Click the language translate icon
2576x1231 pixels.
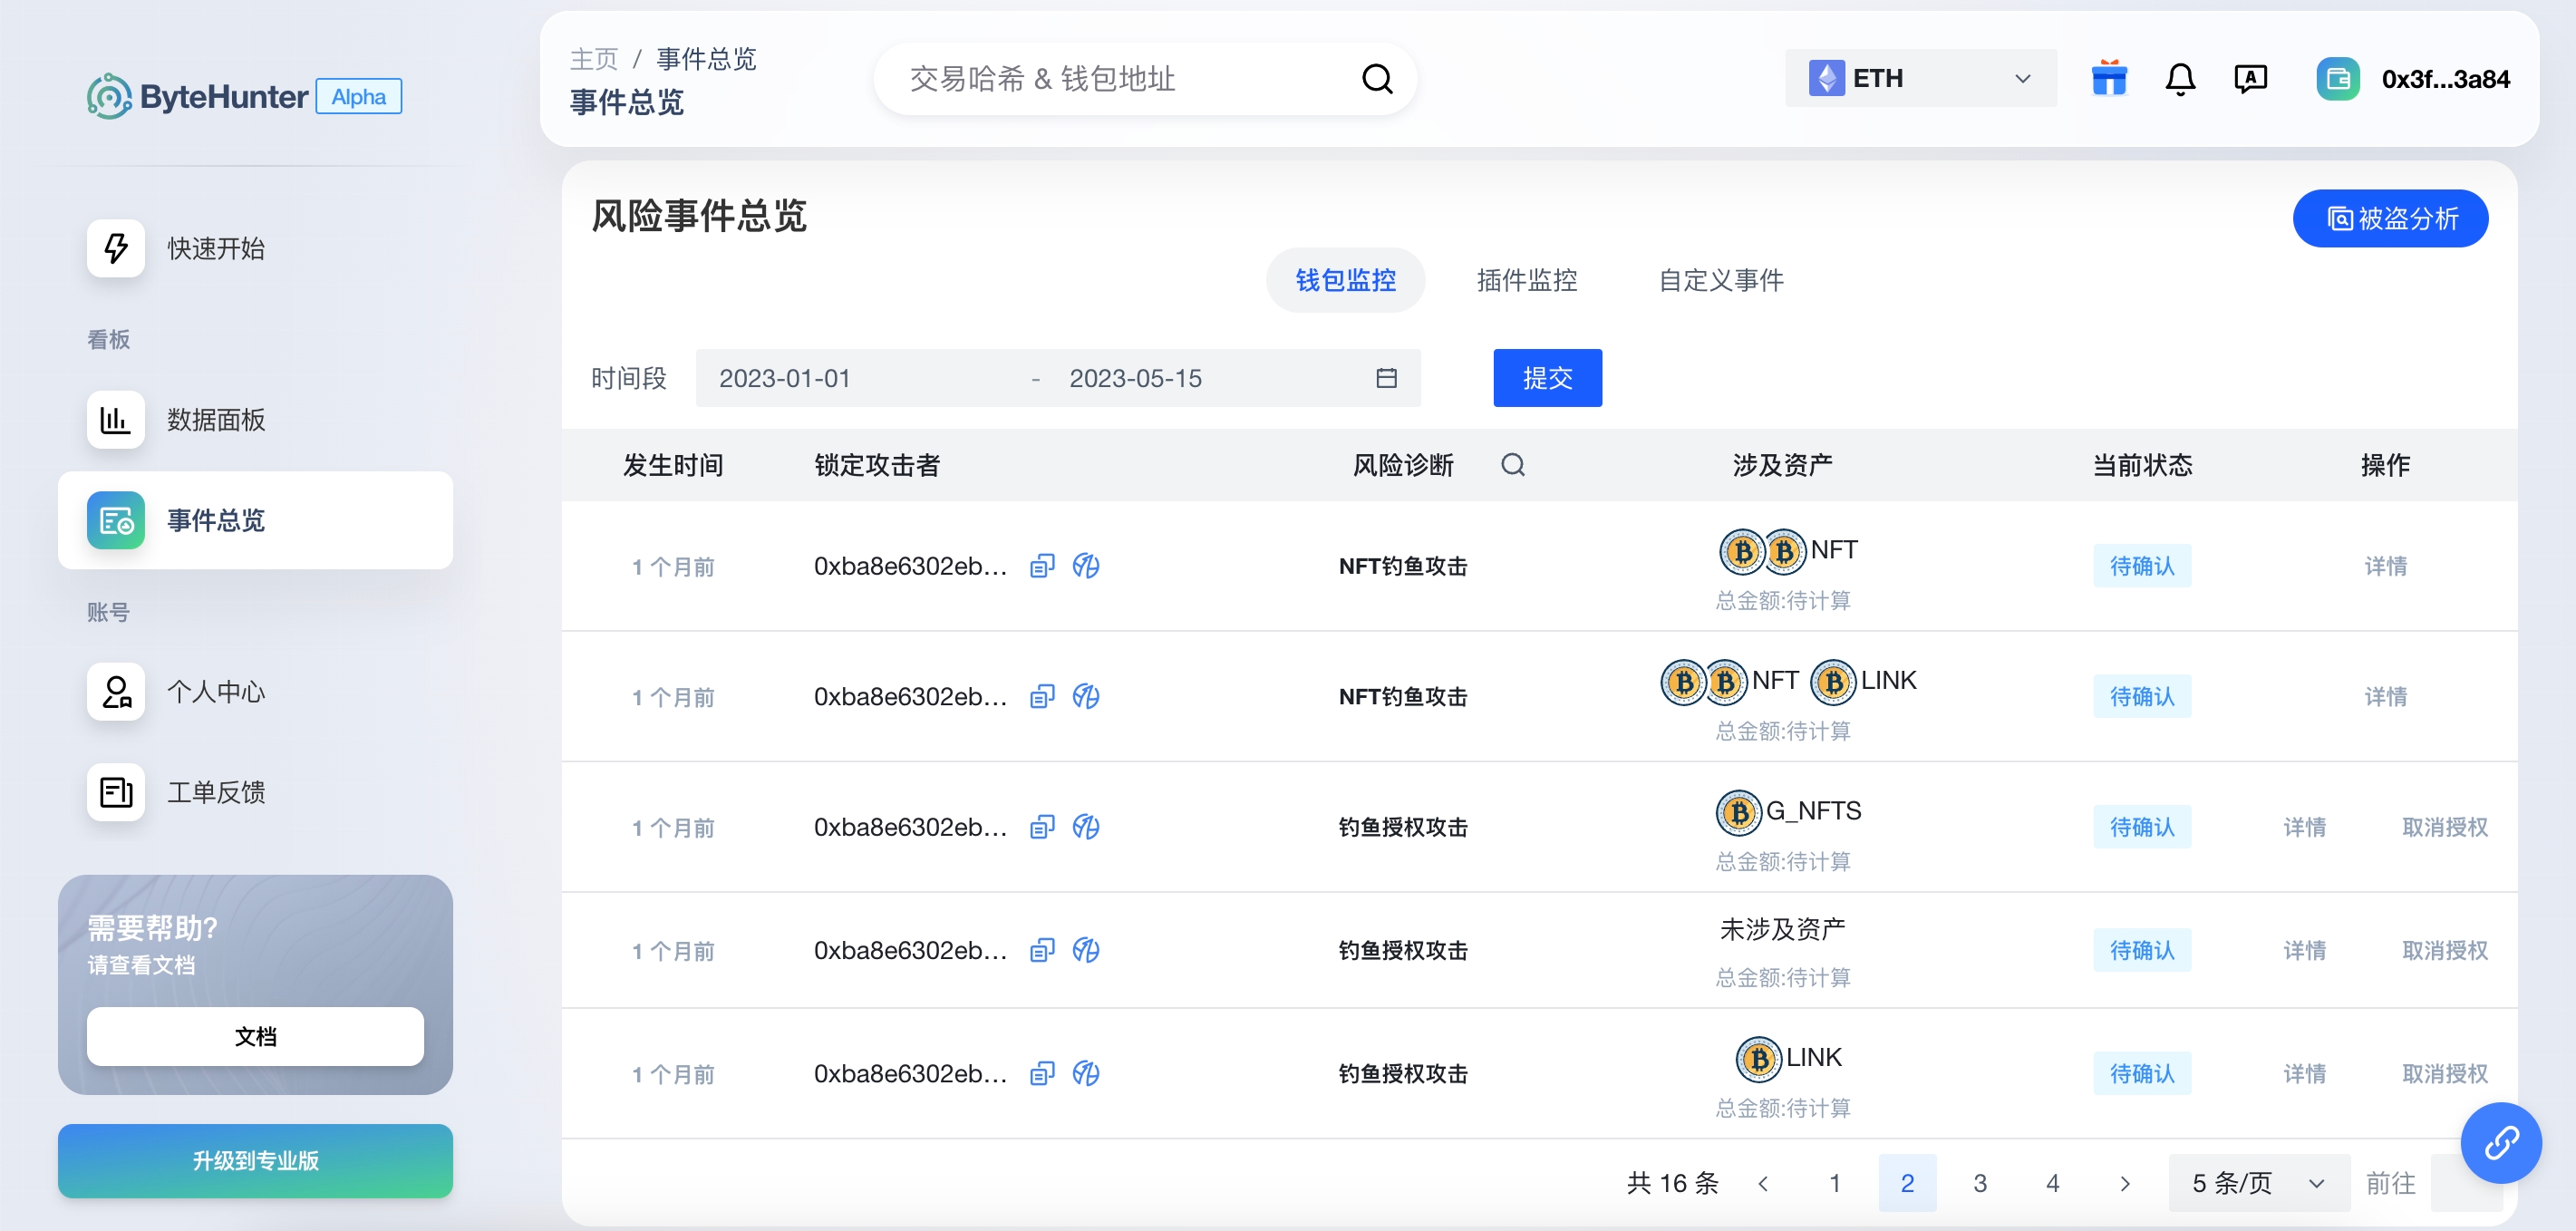pos(2250,78)
